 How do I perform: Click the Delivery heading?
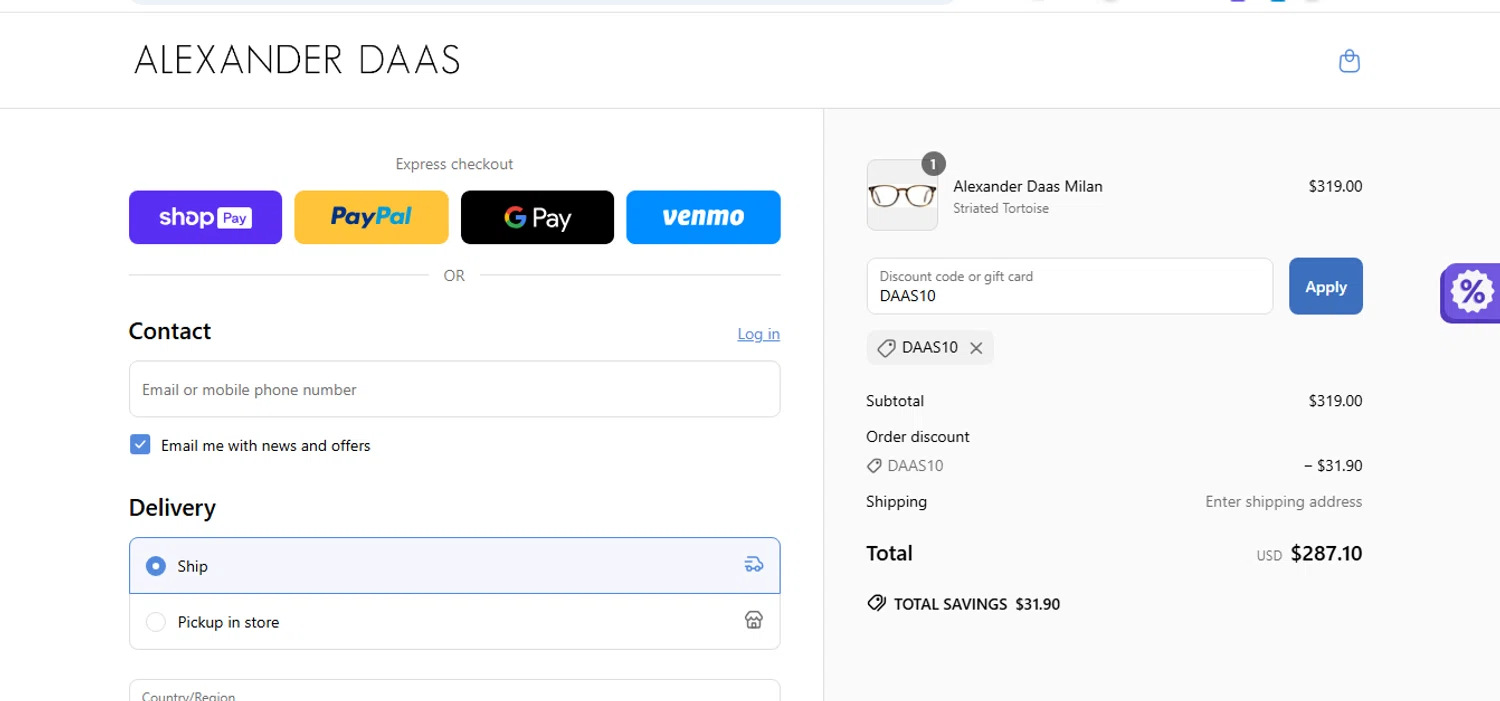pos(172,507)
